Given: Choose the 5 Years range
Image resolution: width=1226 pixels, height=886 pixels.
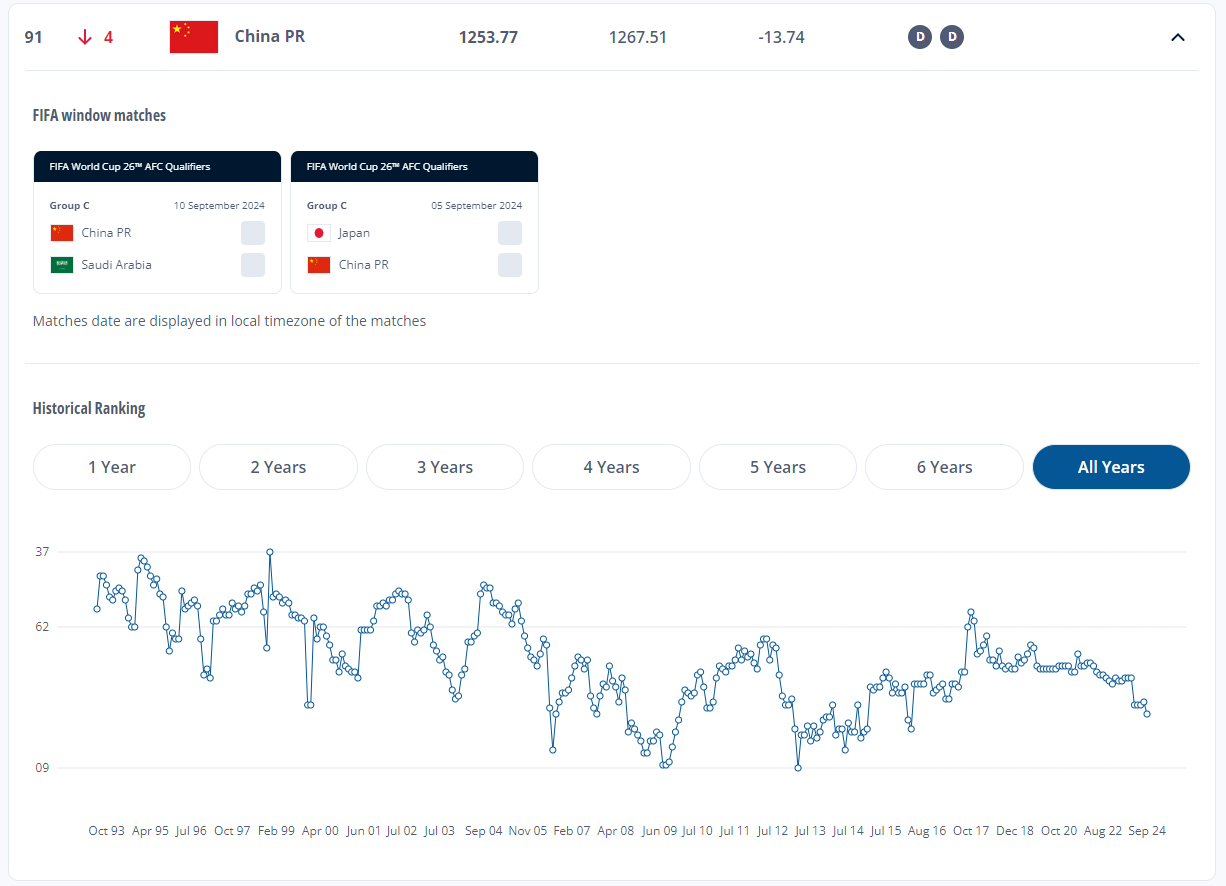Looking at the screenshot, I should [x=778, y=467].
